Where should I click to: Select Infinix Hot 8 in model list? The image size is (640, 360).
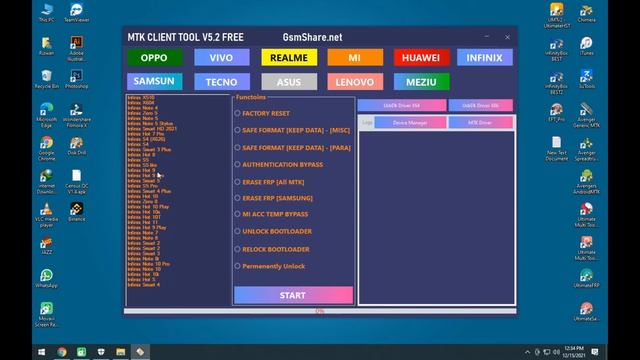(x=141, y=155)
